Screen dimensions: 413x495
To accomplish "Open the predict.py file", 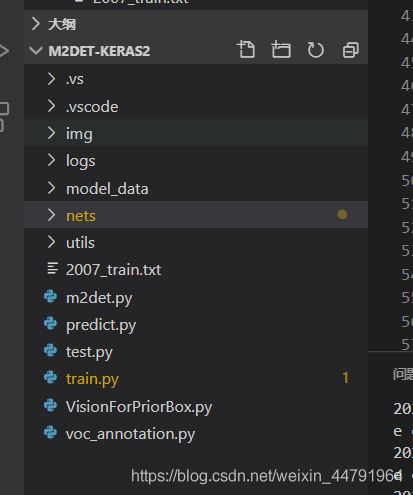I will coord(196,324).
